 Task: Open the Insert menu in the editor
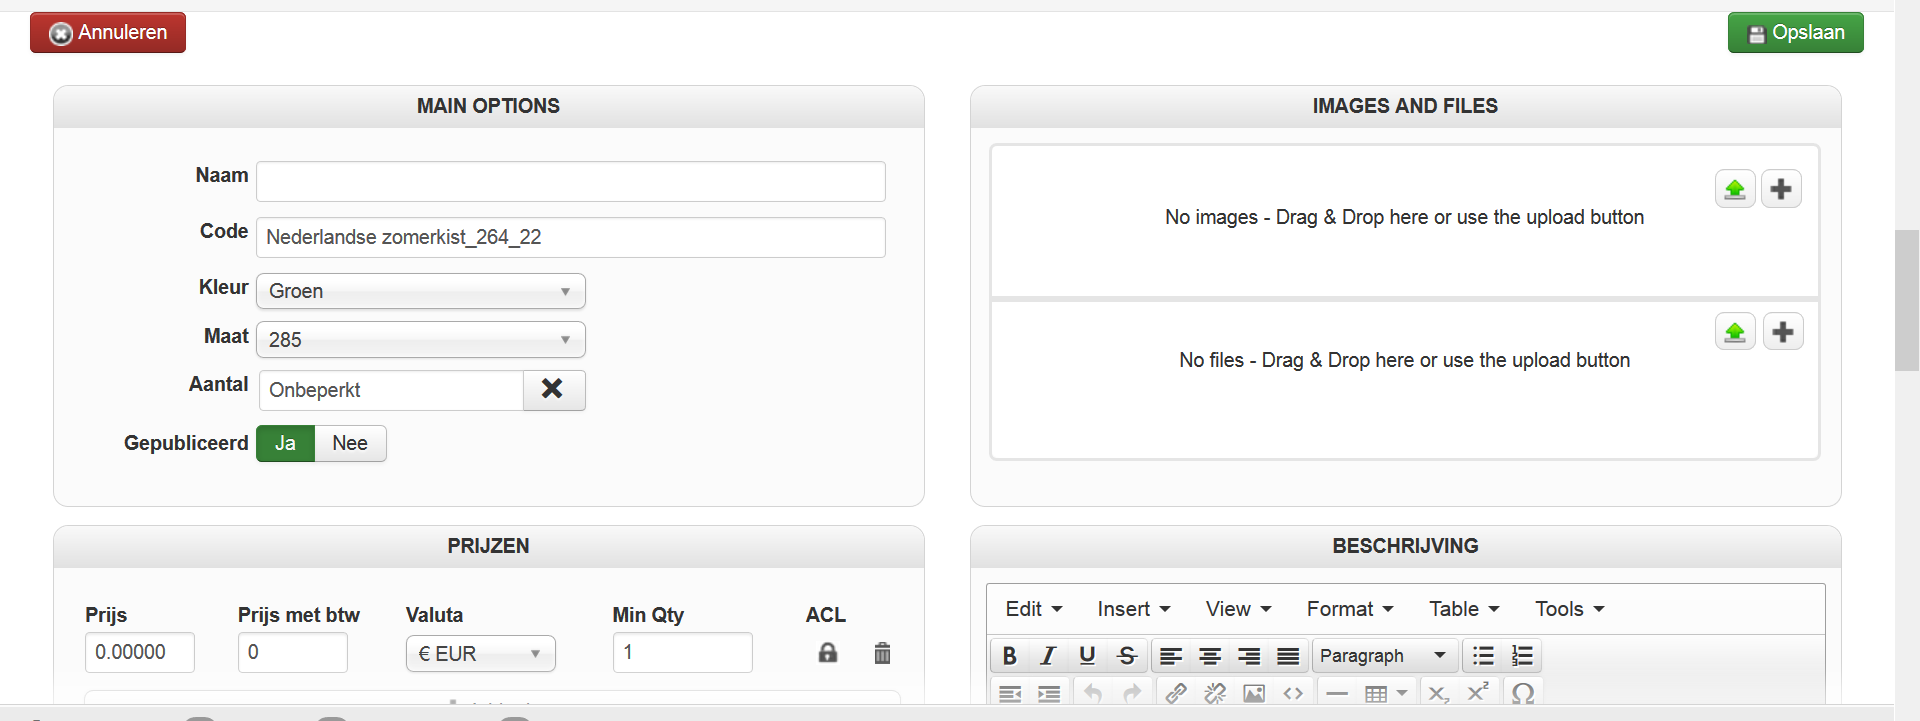point(1133,609)
